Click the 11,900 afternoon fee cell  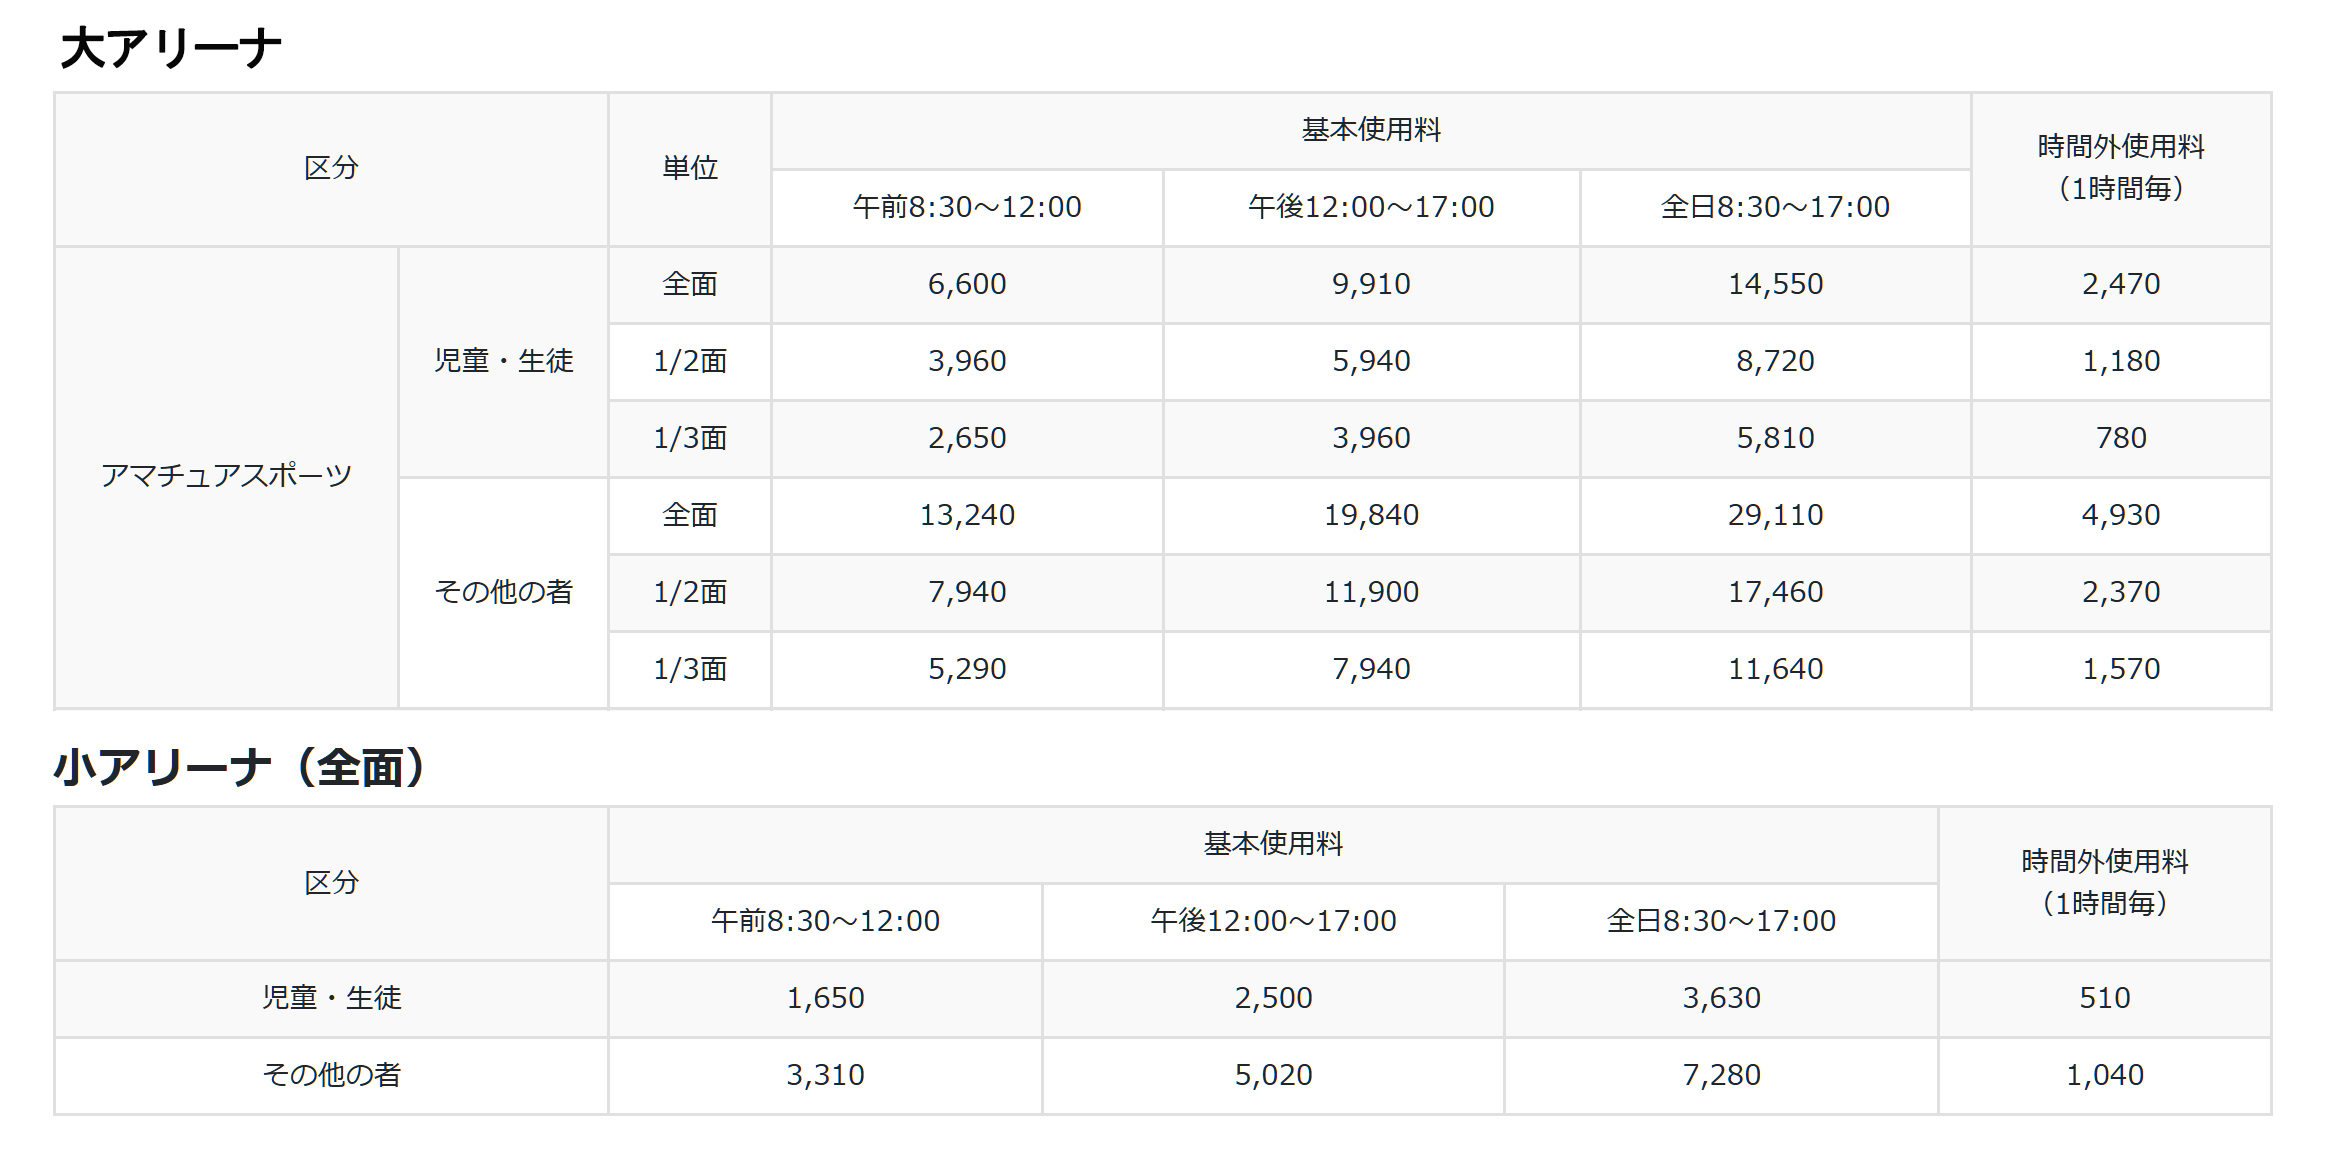point(1370,592)
